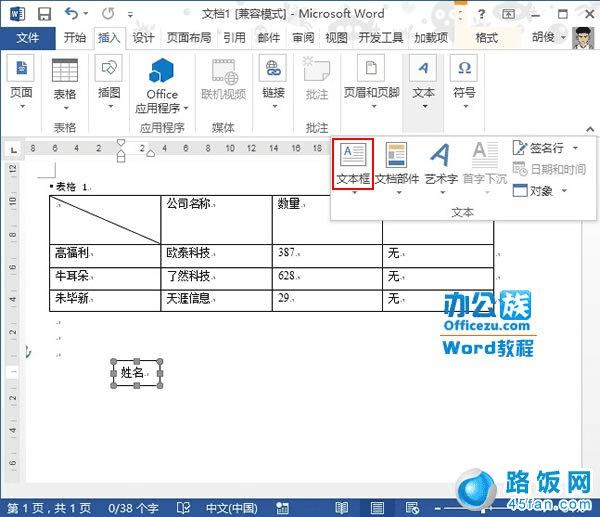
Task: Switch to the 设计 Design tab
Action: click(143, 38)
